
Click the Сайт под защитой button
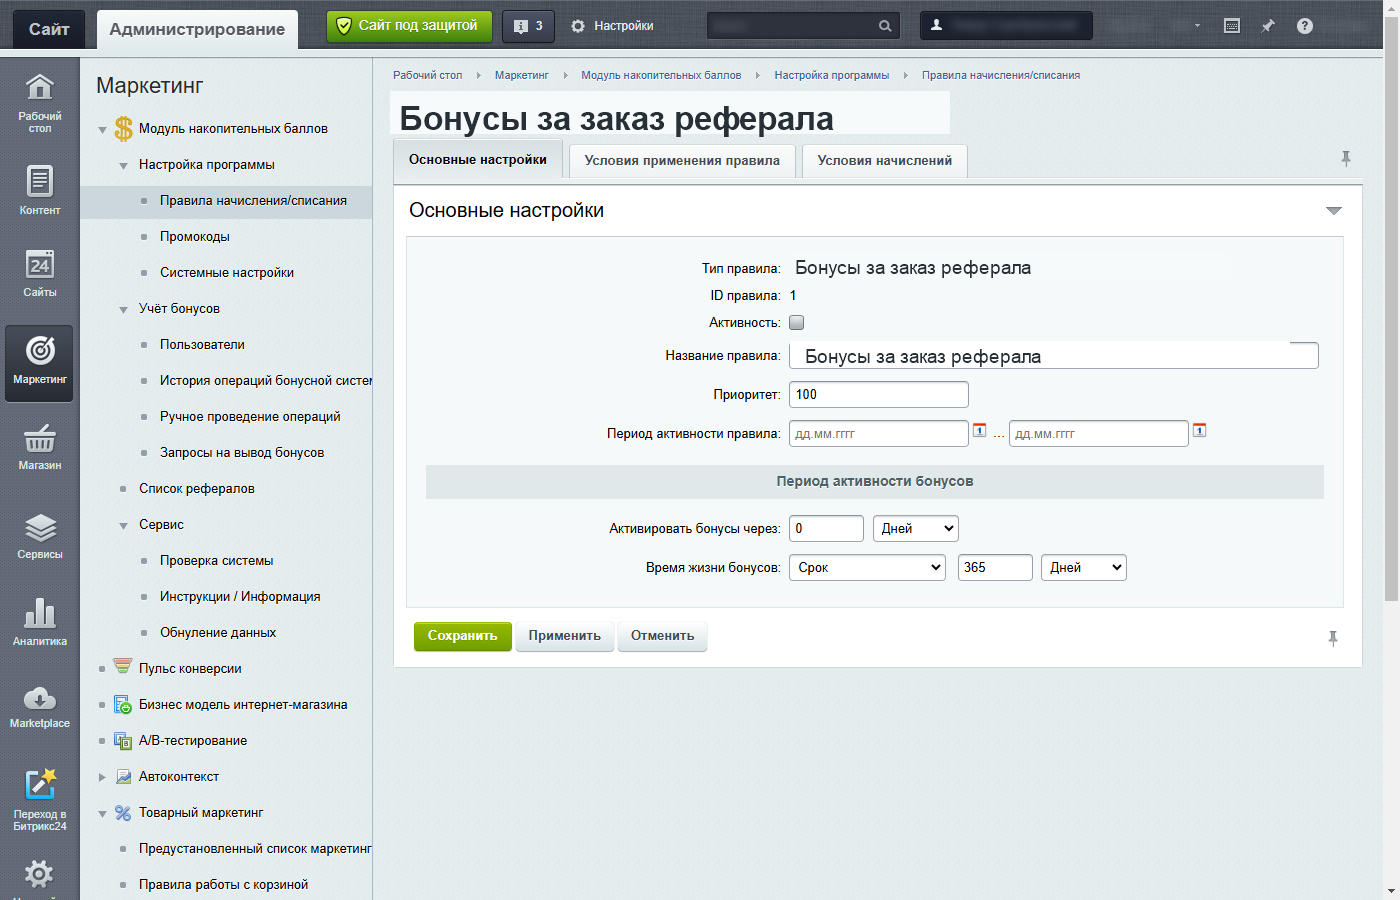409,26
